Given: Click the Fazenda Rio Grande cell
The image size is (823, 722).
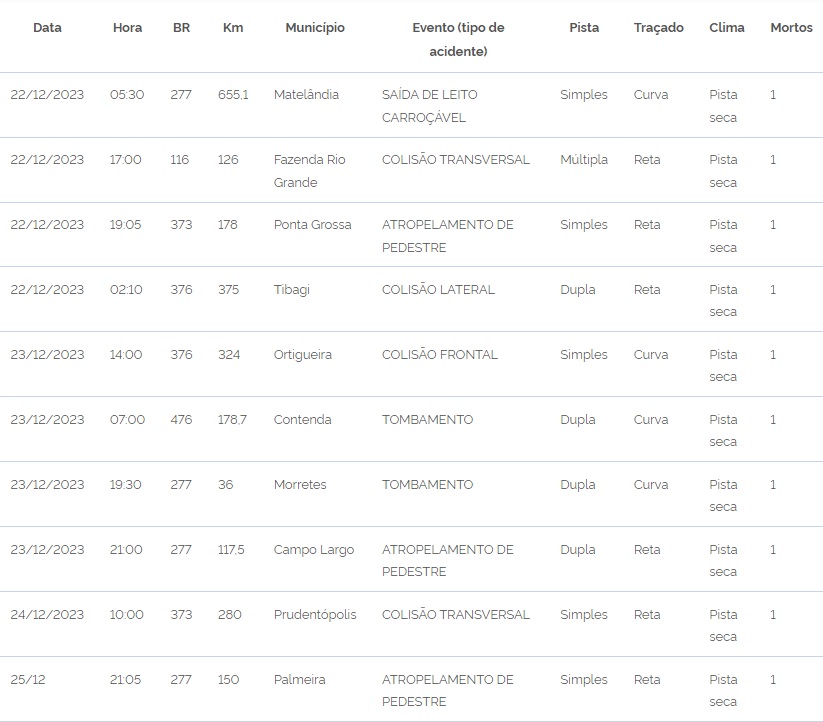Looking at the screenshot, I should 309,171.
